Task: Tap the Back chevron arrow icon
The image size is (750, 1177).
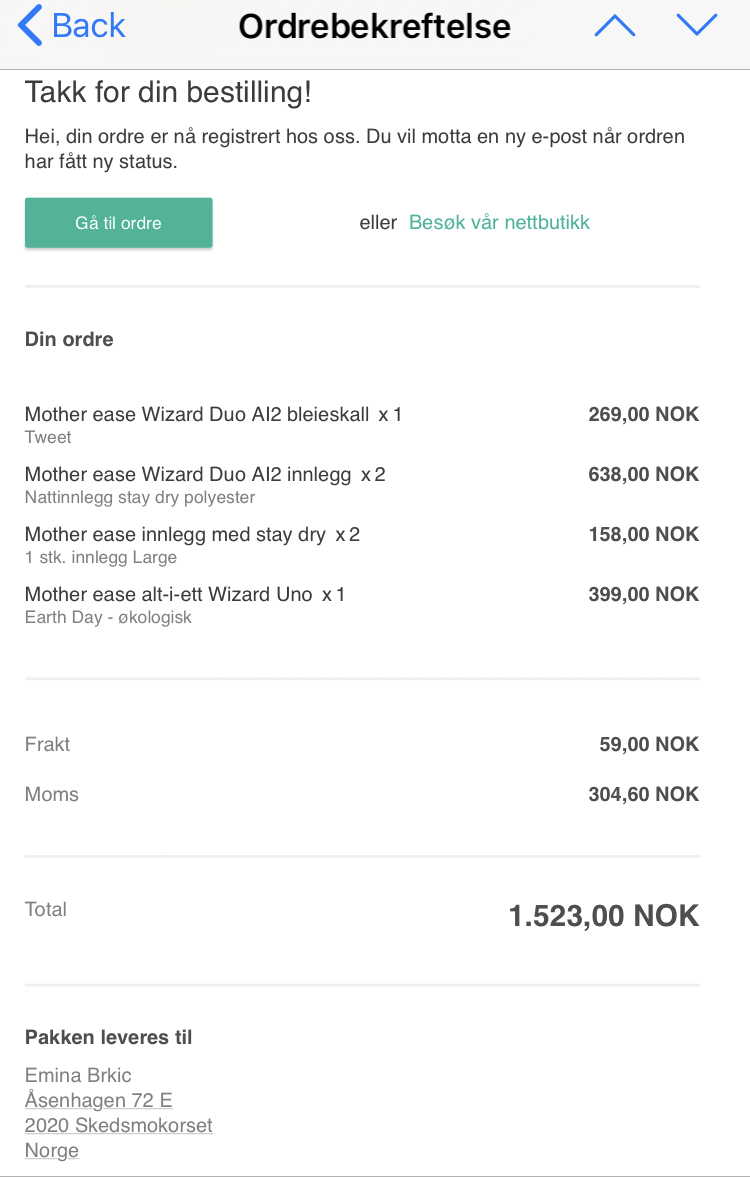Action: click(x=29, y=26)
